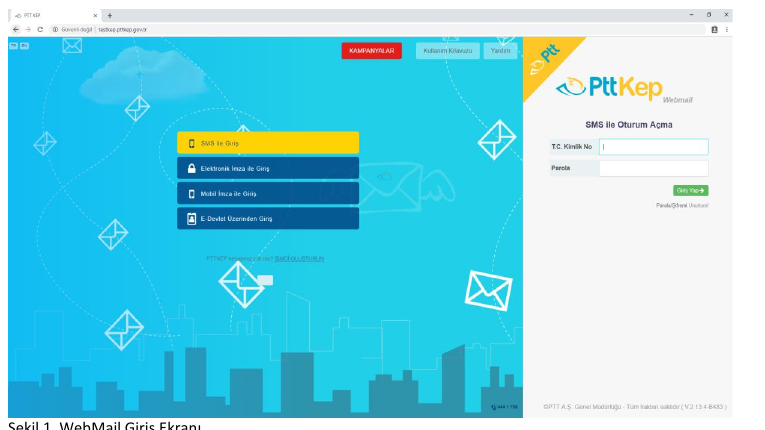The width and height of the screenshot is (765, 430).
Task: Click the 444 1 788 phone number
Action: [504, 407]
